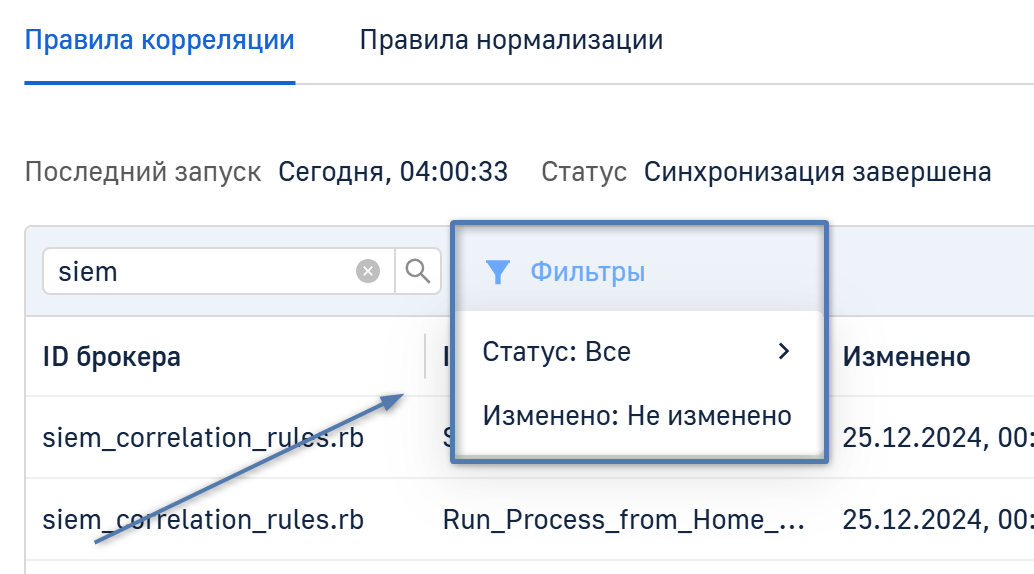
Task: Sort by the ID брокера column header
Action: point(112,356)
